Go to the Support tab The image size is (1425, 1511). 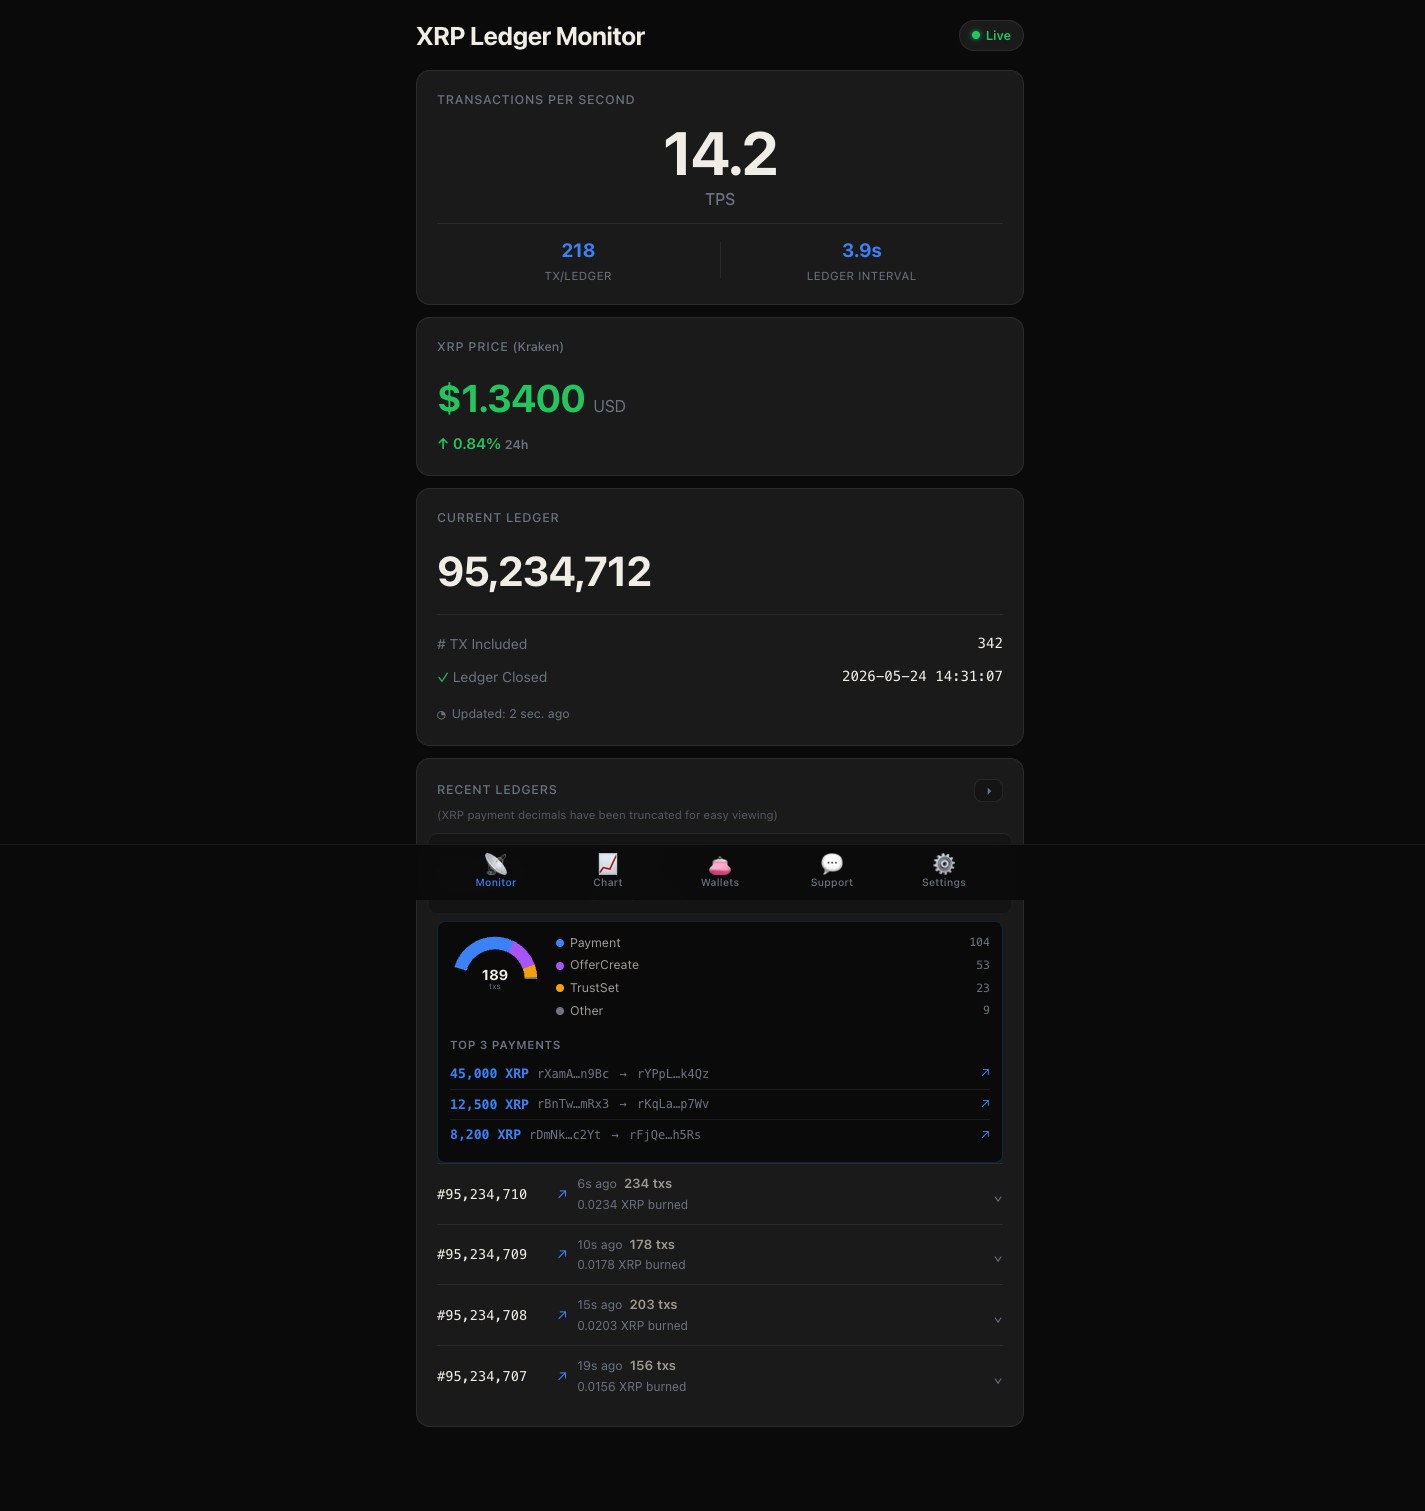click(832, 870)
